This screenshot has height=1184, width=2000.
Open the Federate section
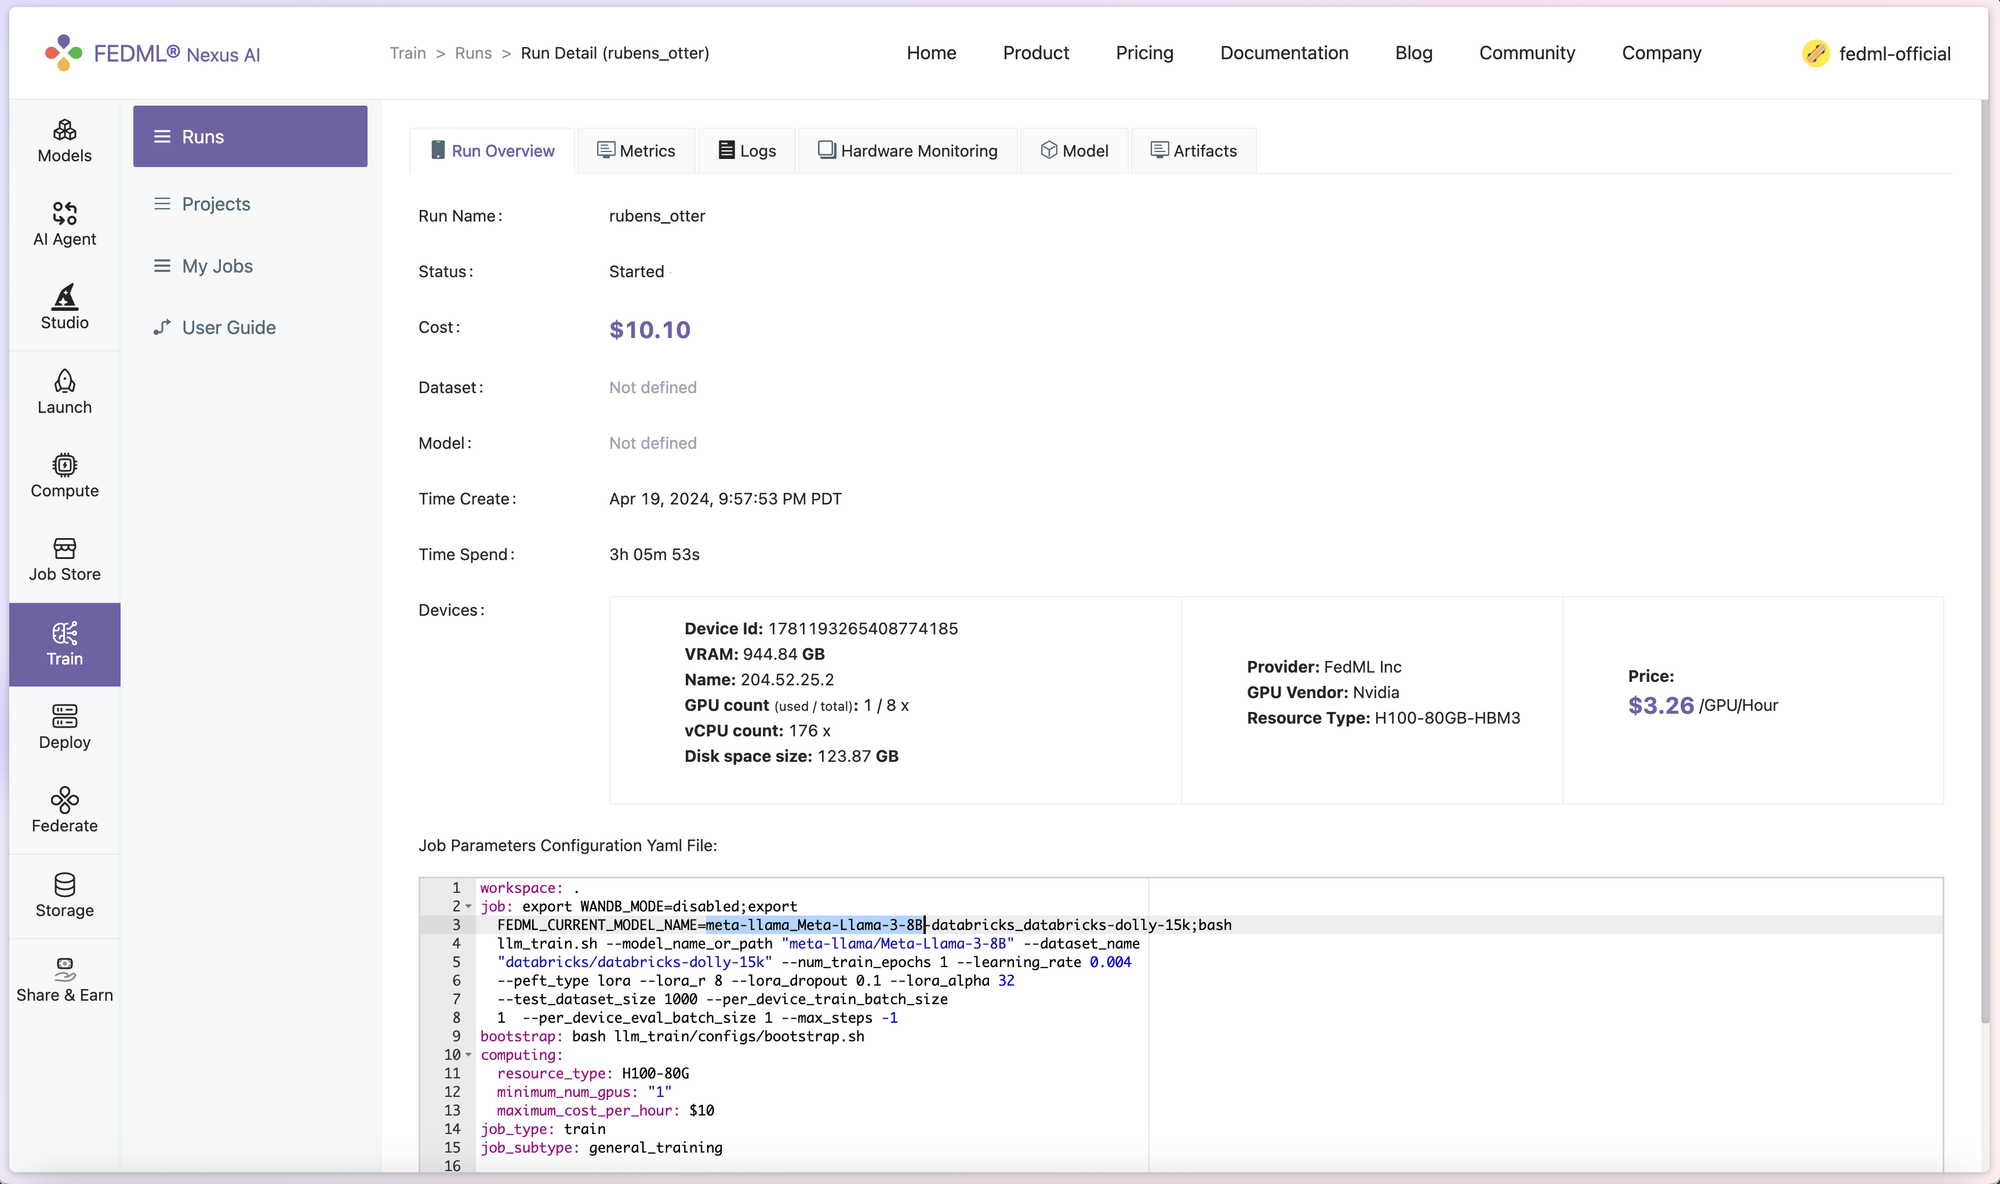[x=64, y=810]
